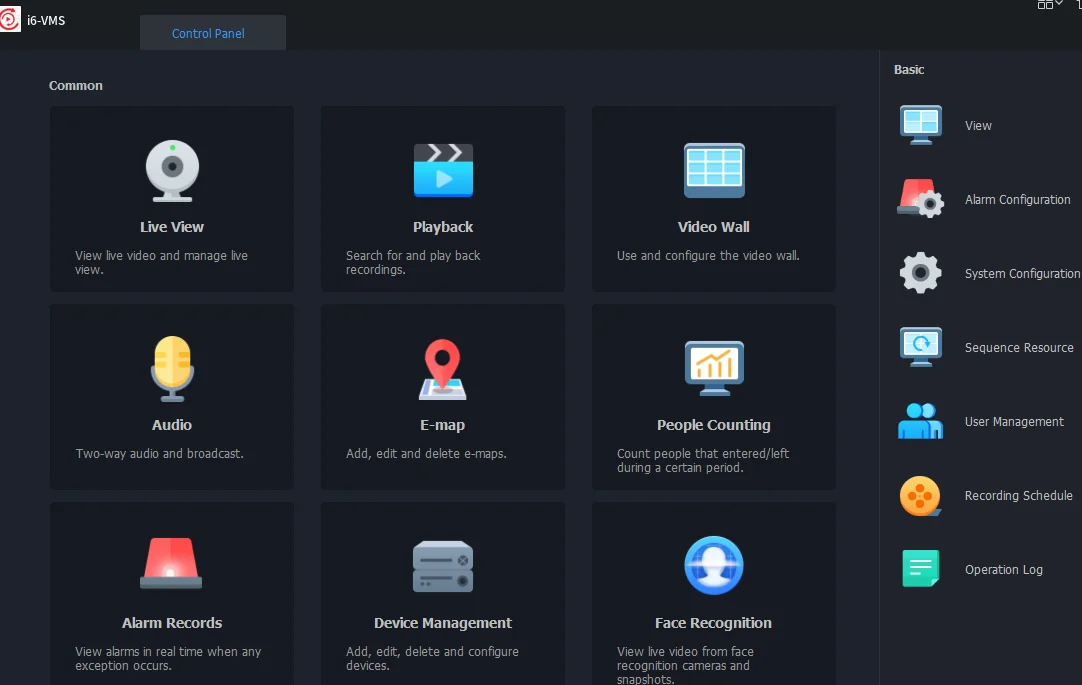Open Live View
The height and width of the screenshot is (685, 1082).
[x=171, y=198]
